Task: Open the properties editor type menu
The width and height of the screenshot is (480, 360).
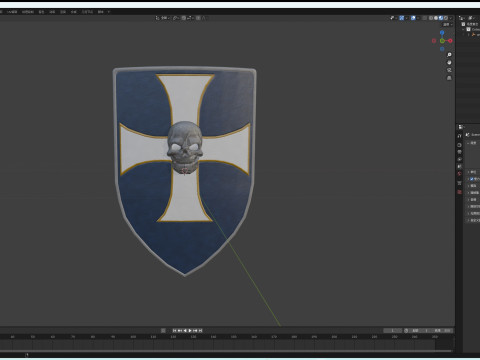Action: [x=461, y=127]
